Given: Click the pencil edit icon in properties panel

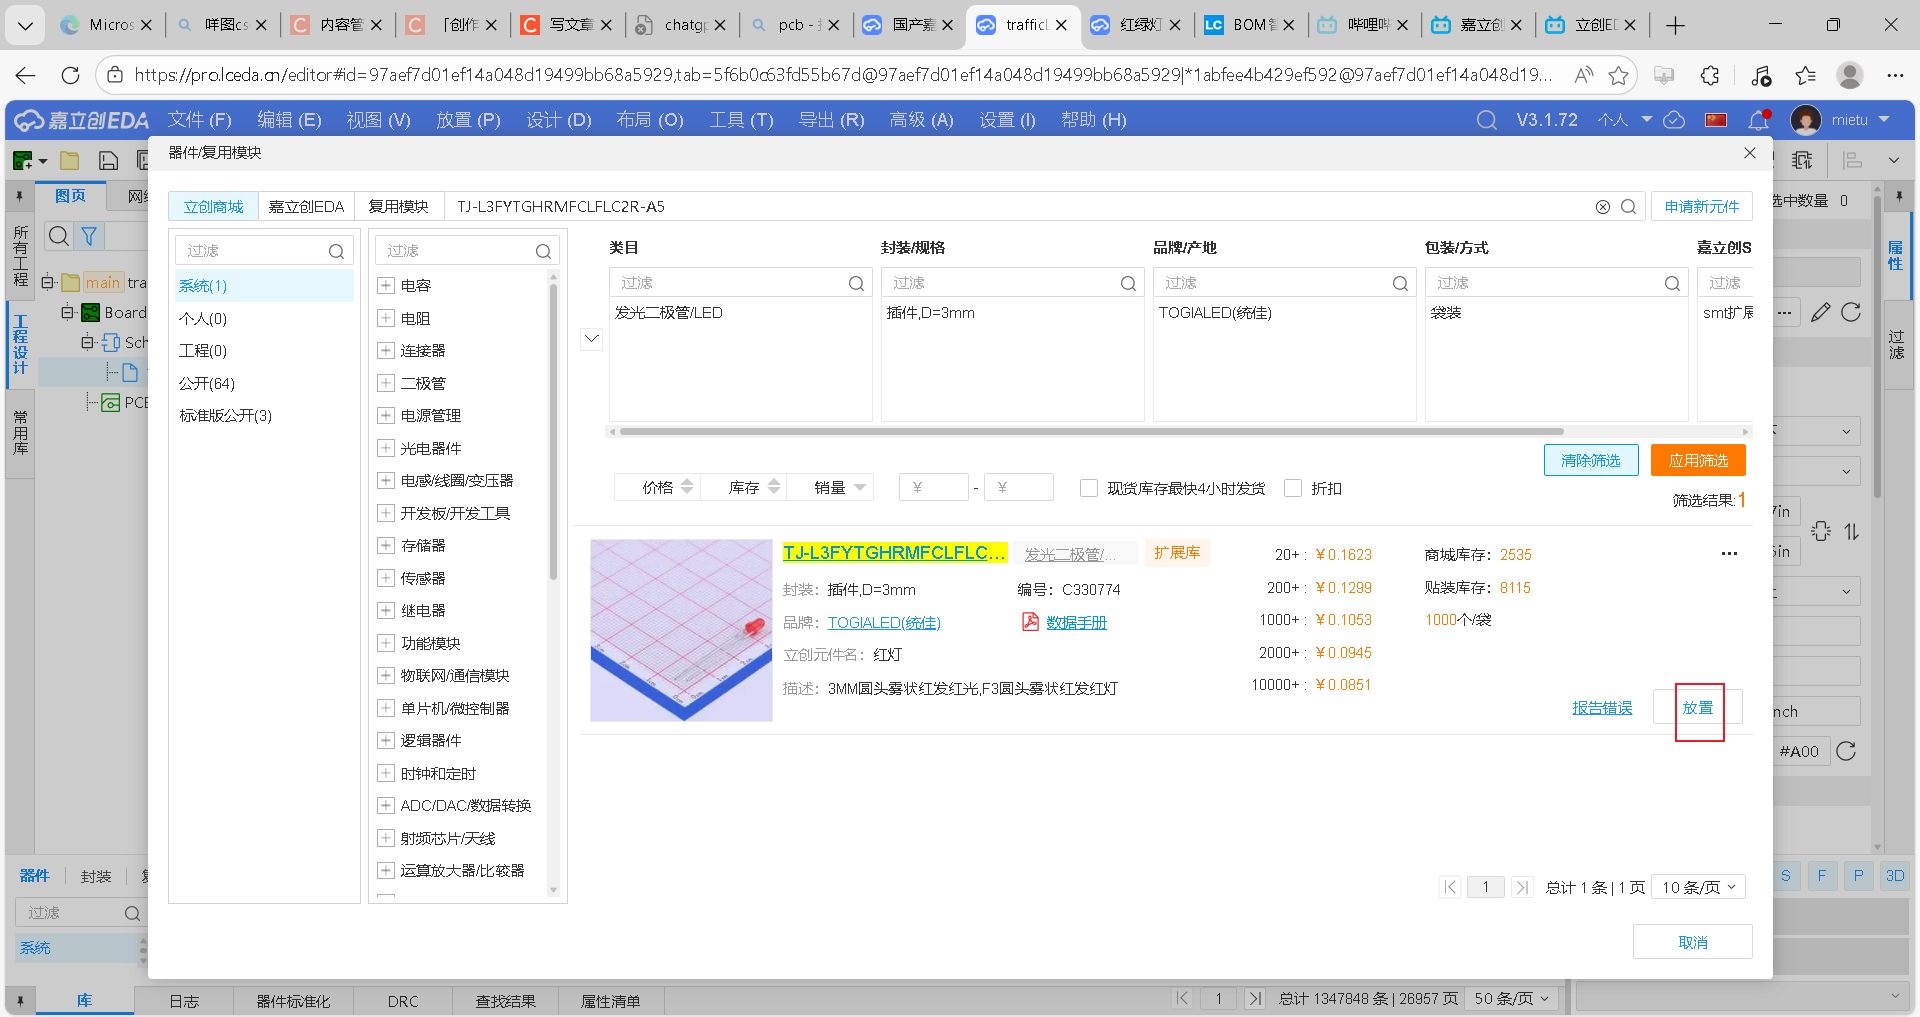Looking at the screenshot, I should (1820, 312).
